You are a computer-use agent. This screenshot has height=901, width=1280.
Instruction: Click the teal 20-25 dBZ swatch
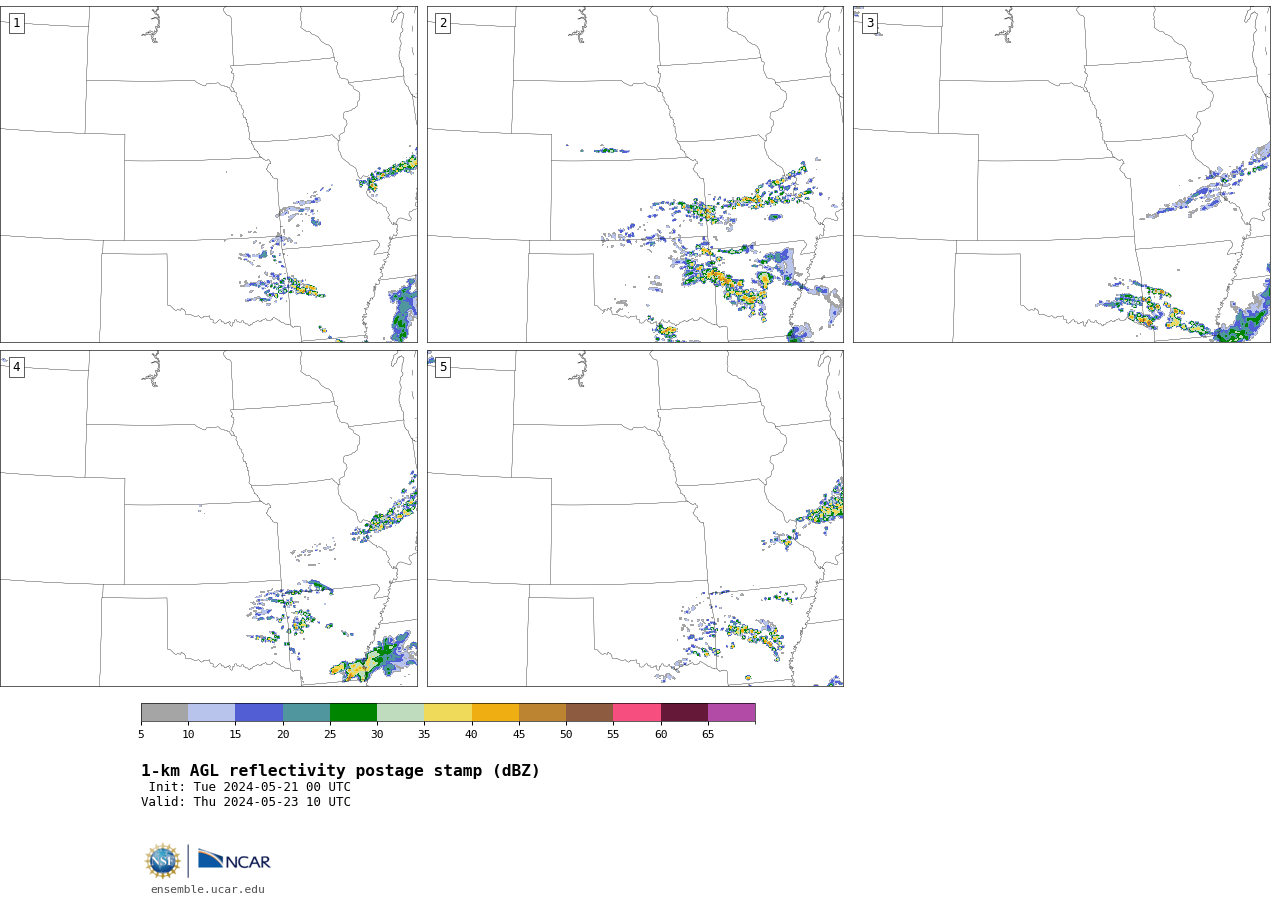tap(306, 713)
